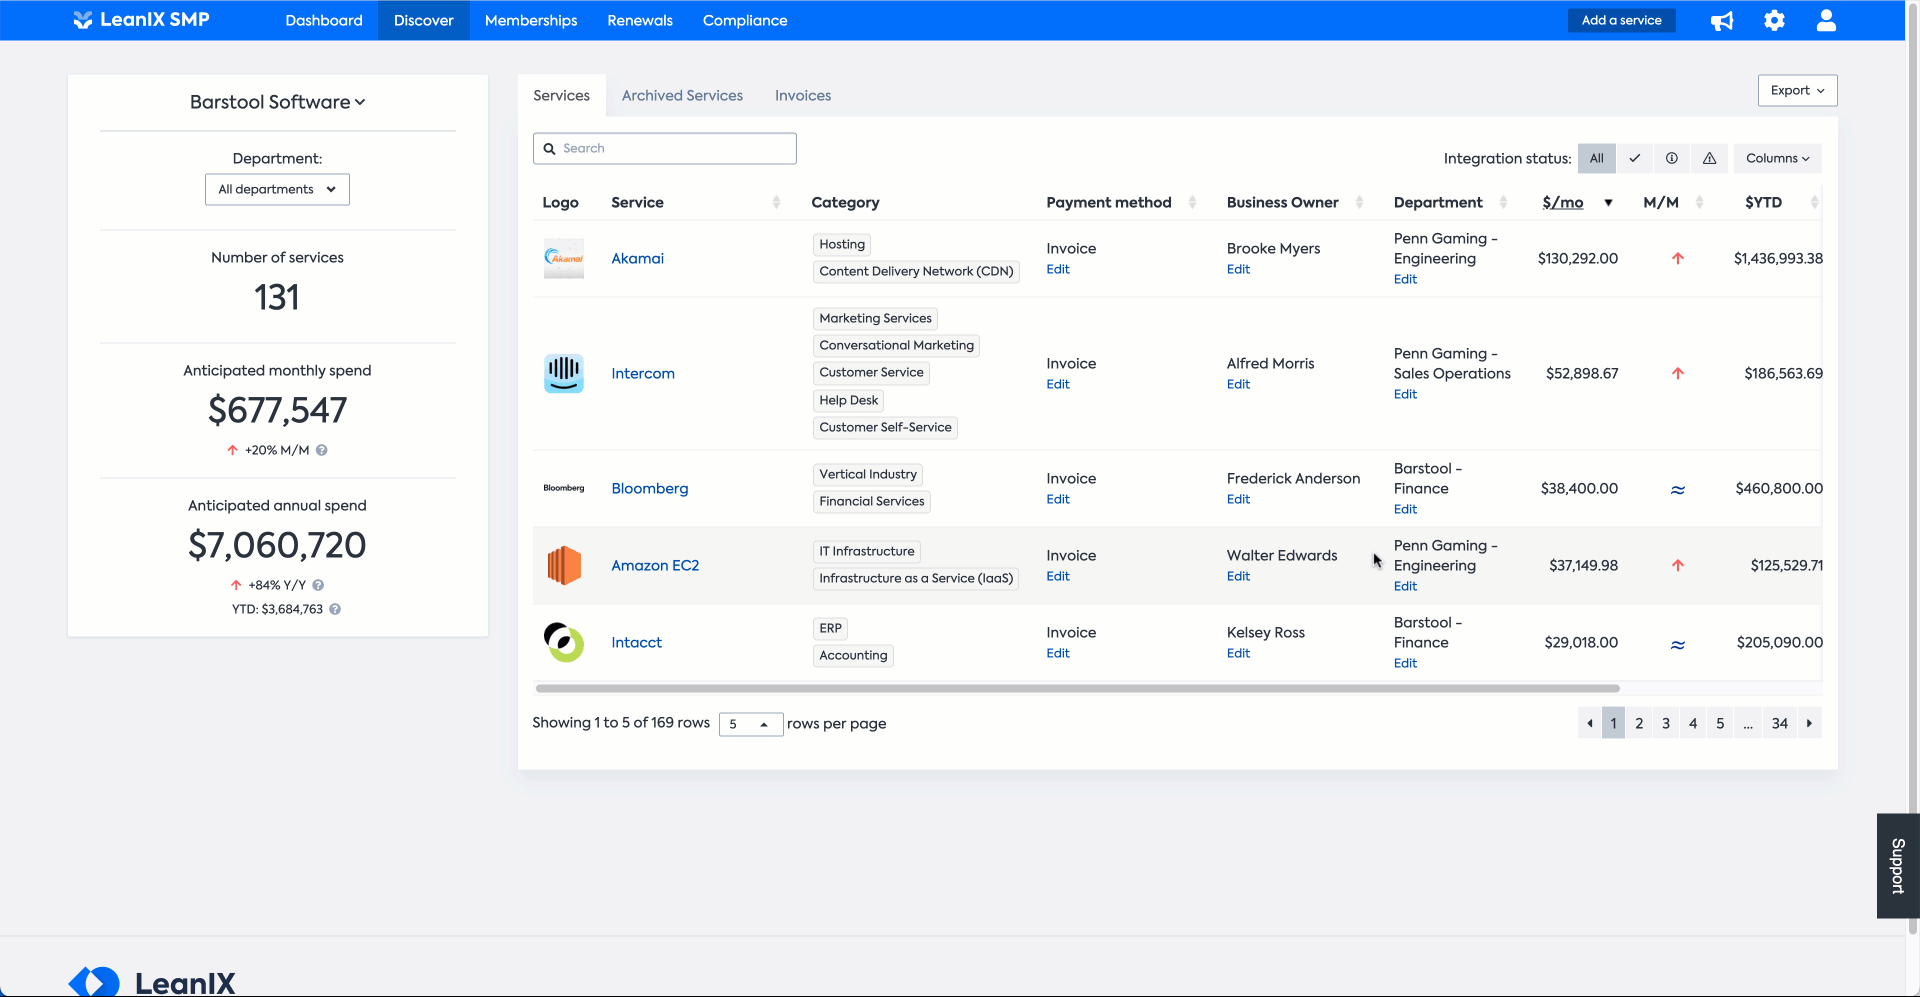Click the LeanIX SMP logo
Image resolution: width=1920 pixels, height=997 pixels.
coord(141,20)
